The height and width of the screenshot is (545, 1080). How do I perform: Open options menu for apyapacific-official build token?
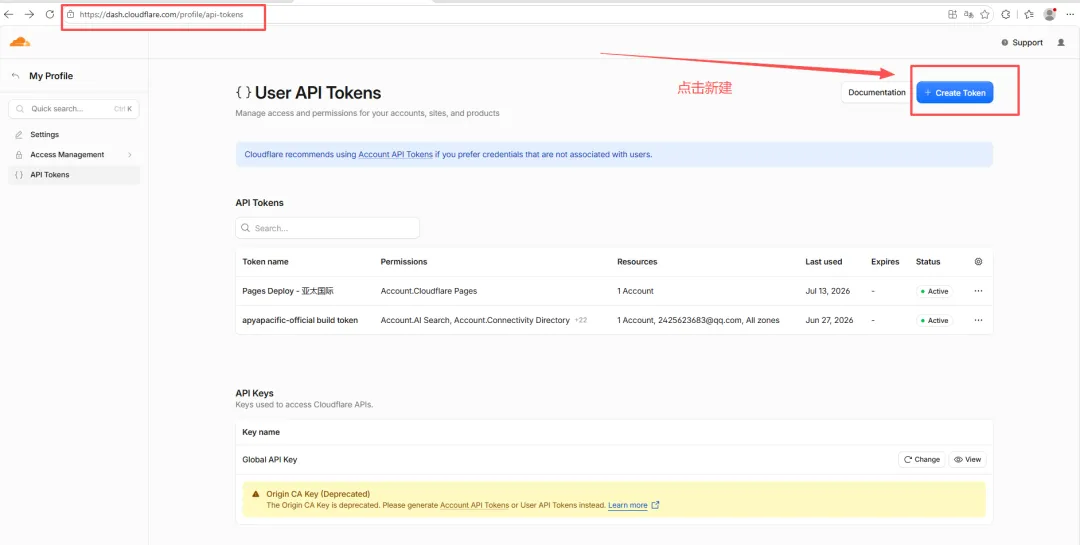pyautogui.click(x=979, y=320)
